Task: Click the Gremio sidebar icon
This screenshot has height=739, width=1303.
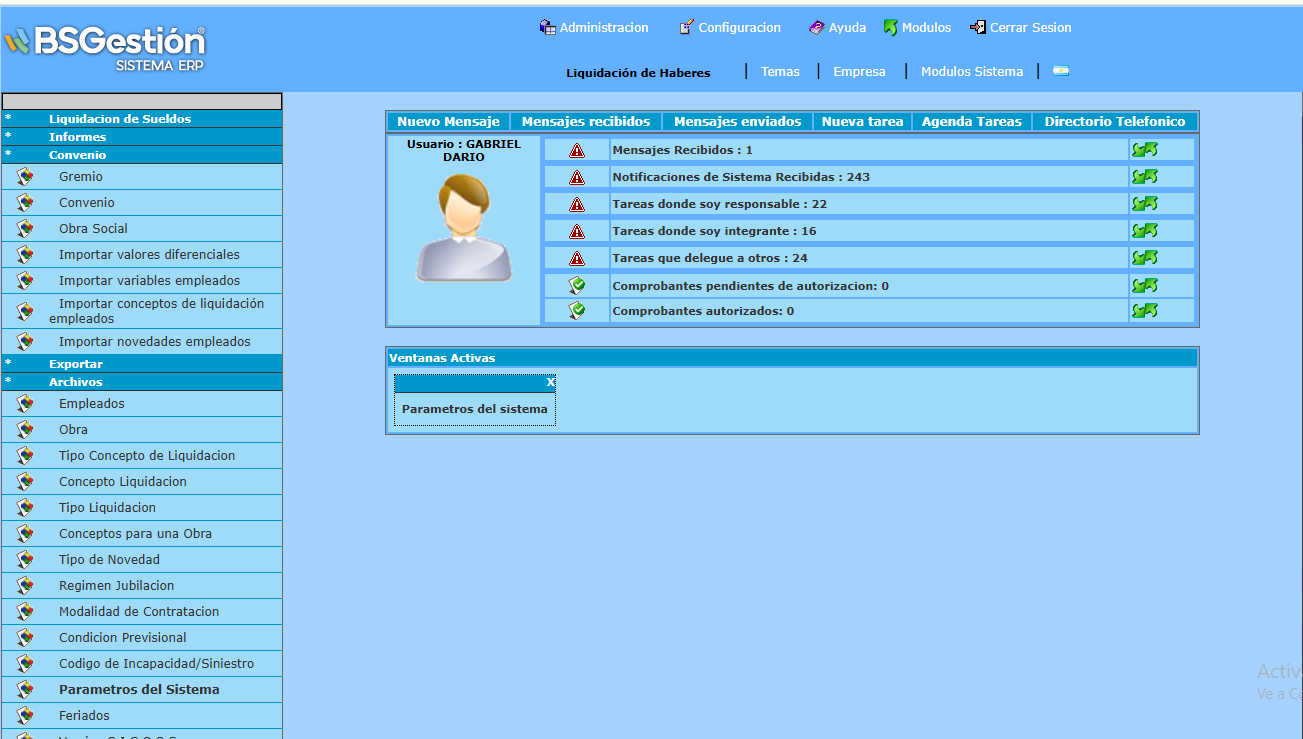Action: click(26, 176)
